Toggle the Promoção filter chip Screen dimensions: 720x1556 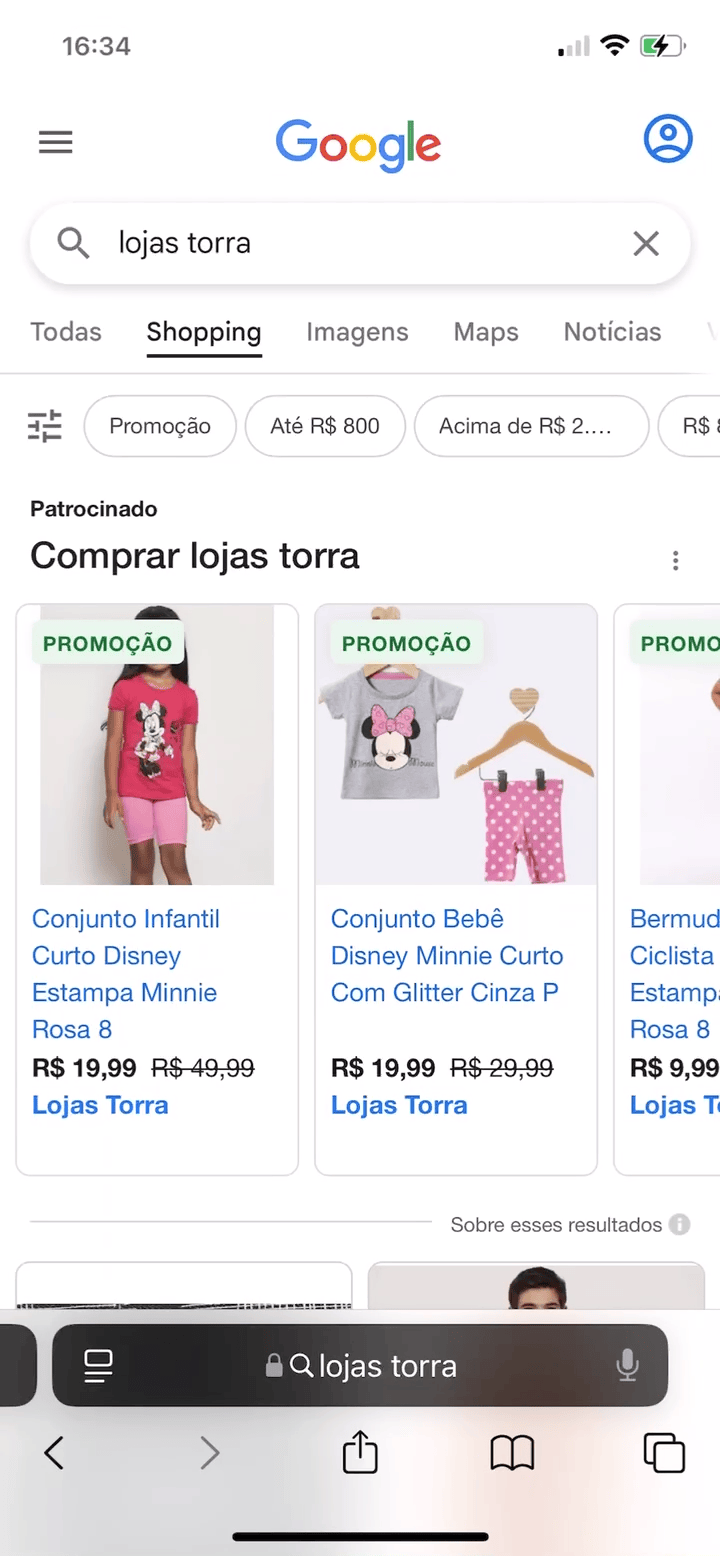click(x=160, y=427)
